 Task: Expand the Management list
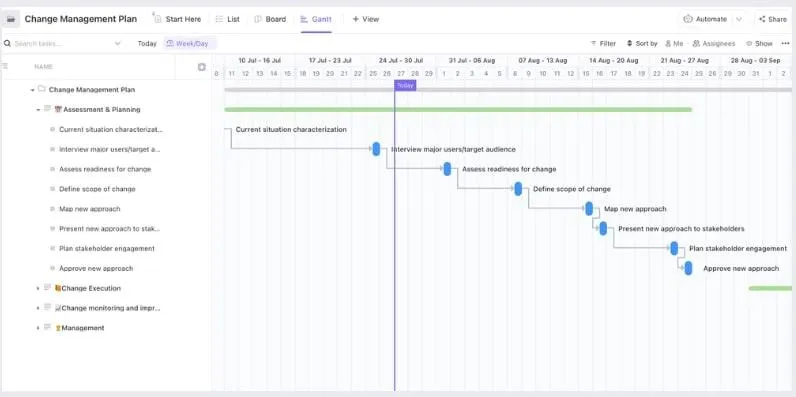coord(38,328)
